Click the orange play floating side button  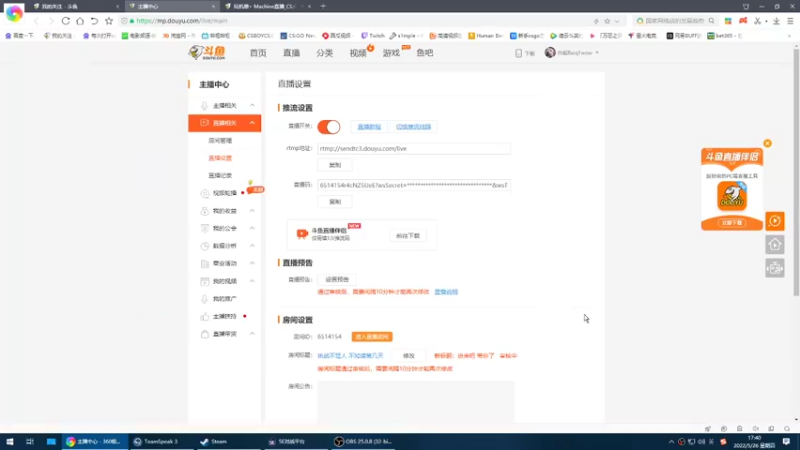click(x=774, y=221)
